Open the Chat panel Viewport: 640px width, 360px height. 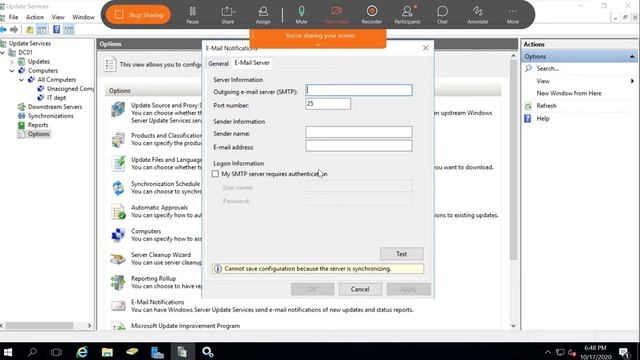click(x=442, y=15)
